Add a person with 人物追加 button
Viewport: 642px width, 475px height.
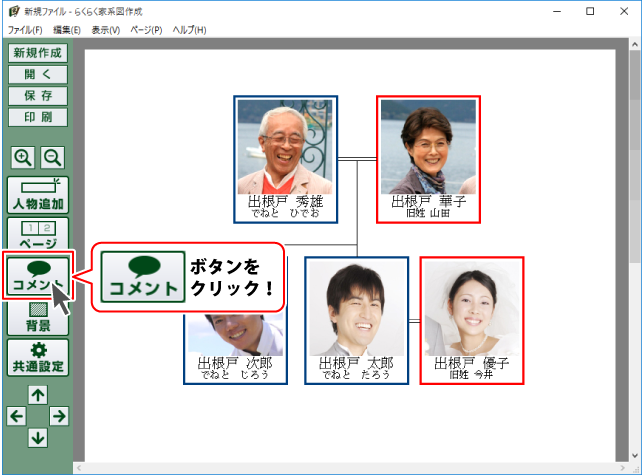[x=38, y=195]
